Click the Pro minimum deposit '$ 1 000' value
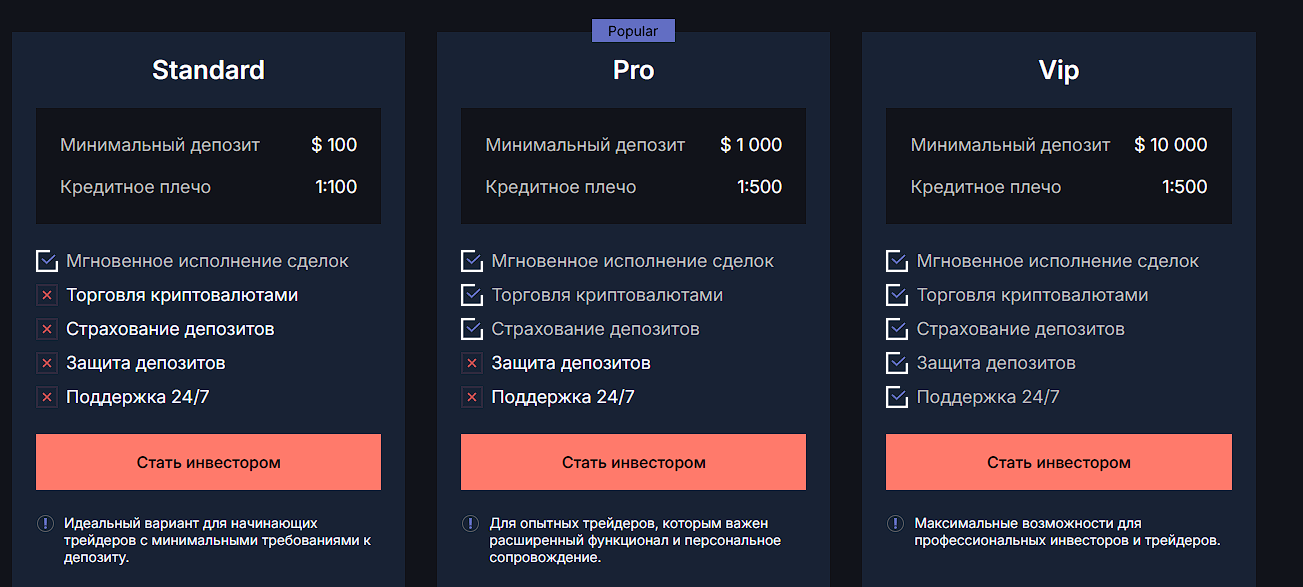 click(x=751, y=145)
